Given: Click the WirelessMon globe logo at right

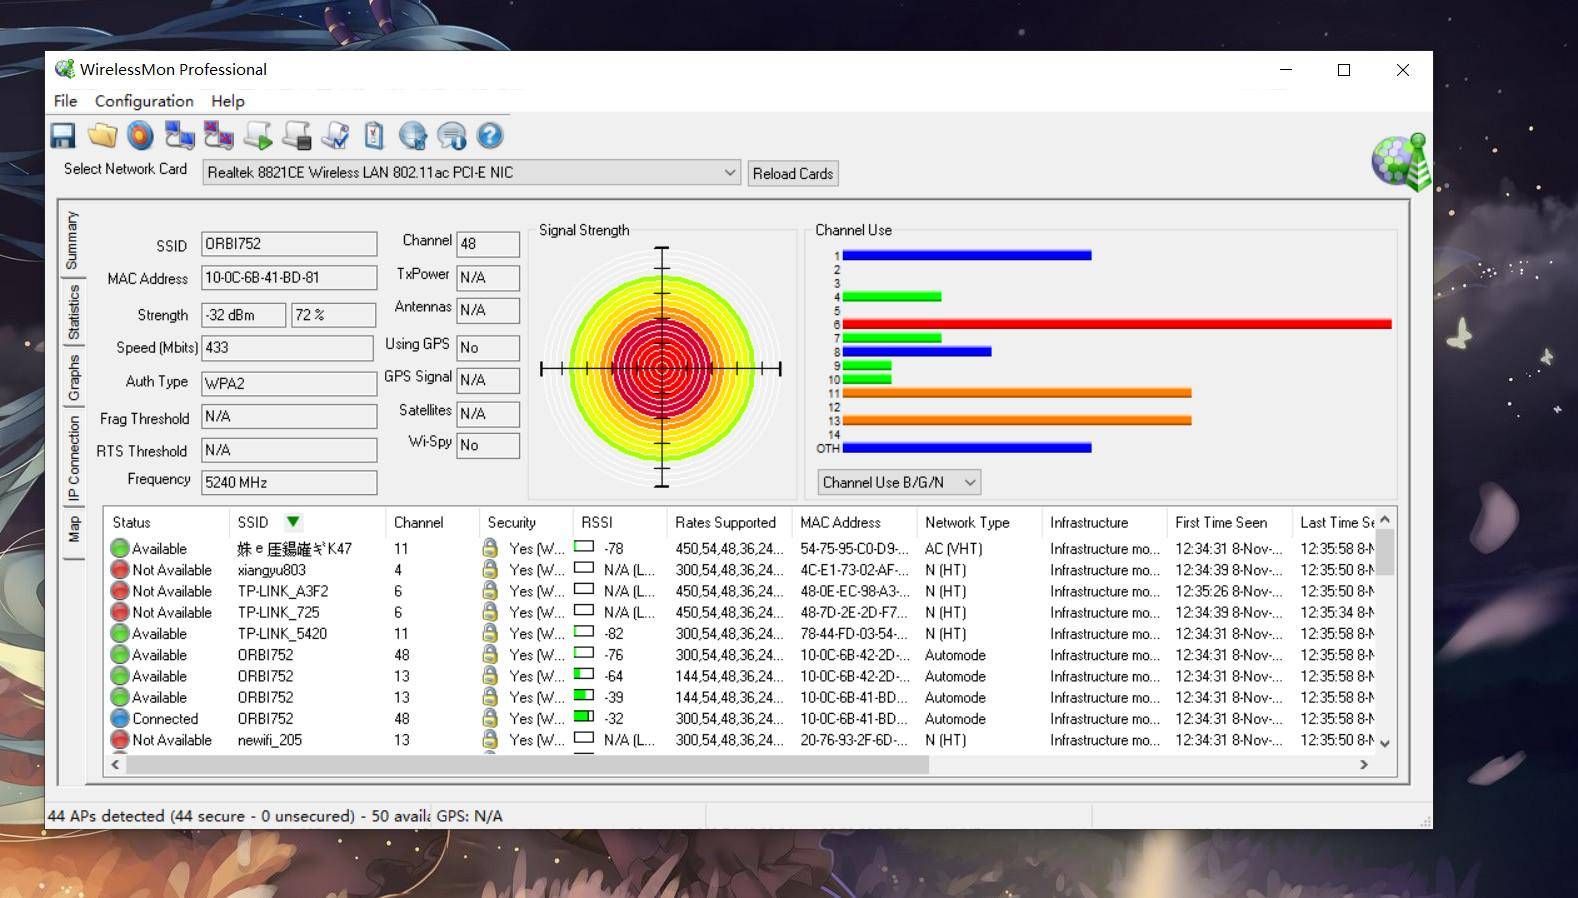Looking at the screenshot, I should coord(1401,161).
